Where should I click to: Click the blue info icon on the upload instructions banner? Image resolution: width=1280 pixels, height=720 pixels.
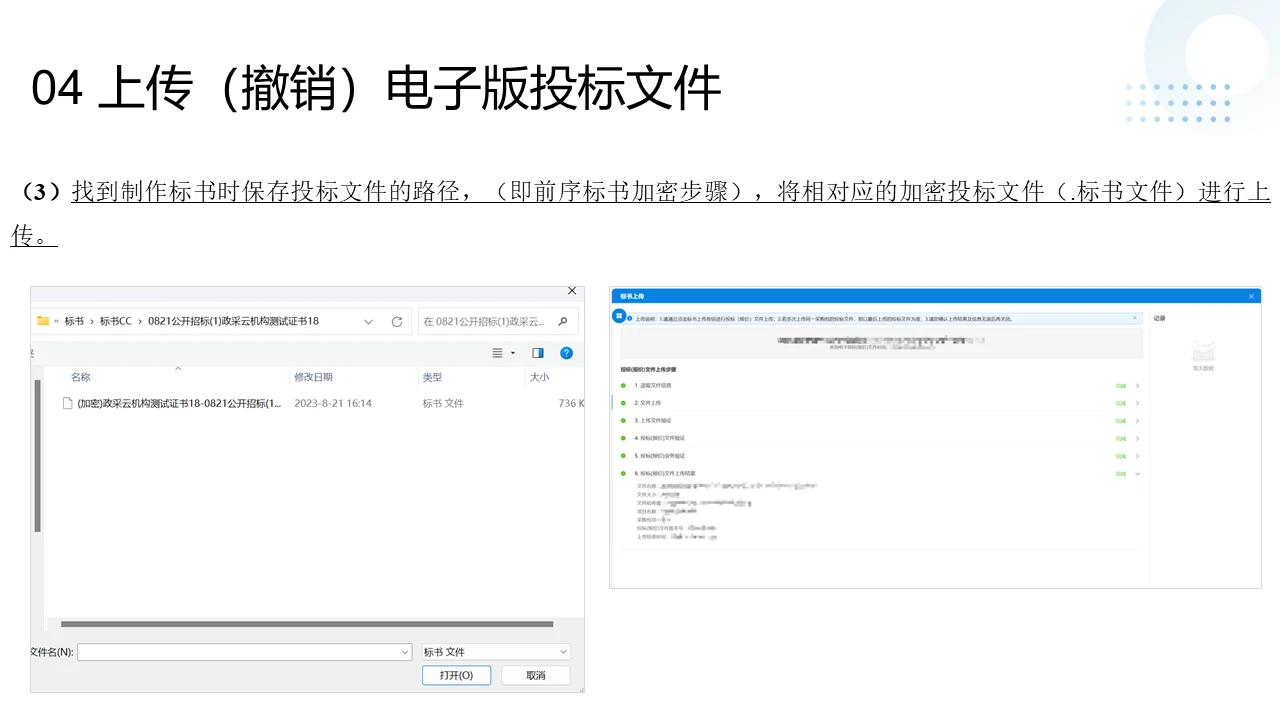point(629,317)
